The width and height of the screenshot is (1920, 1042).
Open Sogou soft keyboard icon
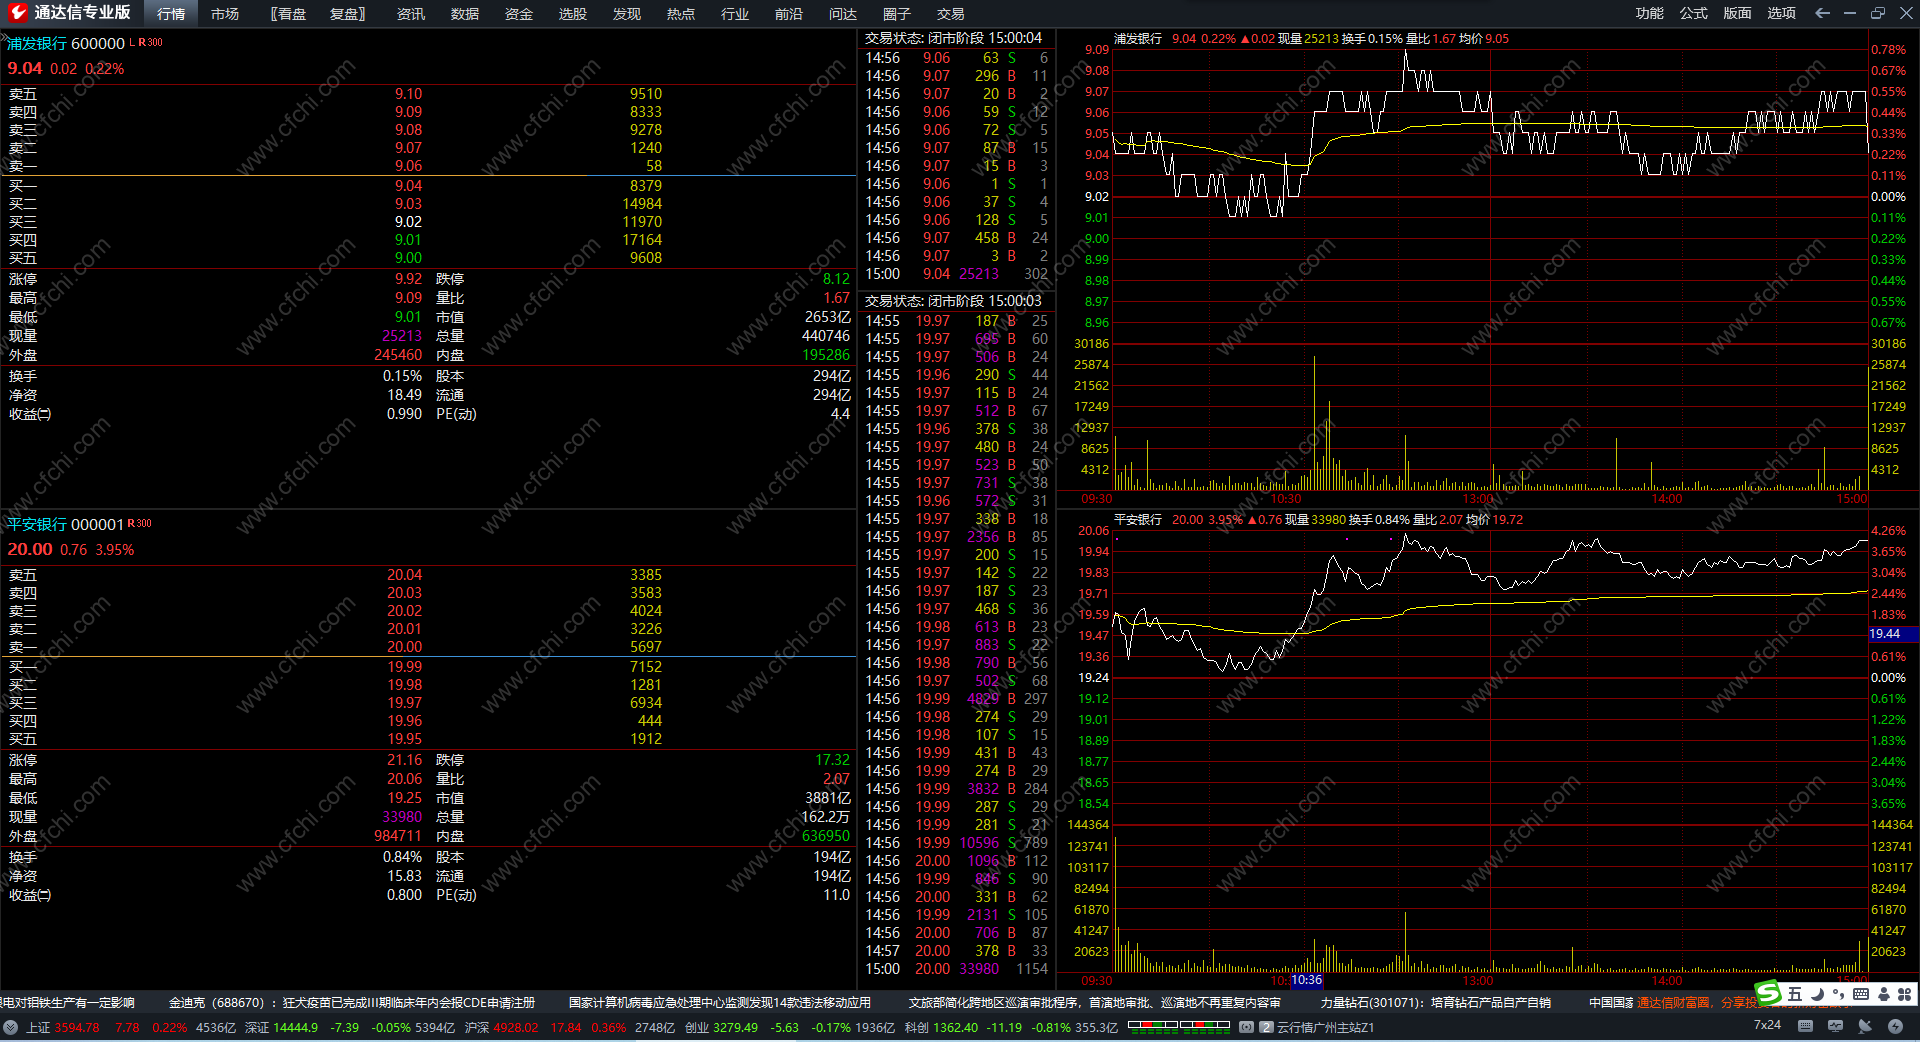(1861, 994)
